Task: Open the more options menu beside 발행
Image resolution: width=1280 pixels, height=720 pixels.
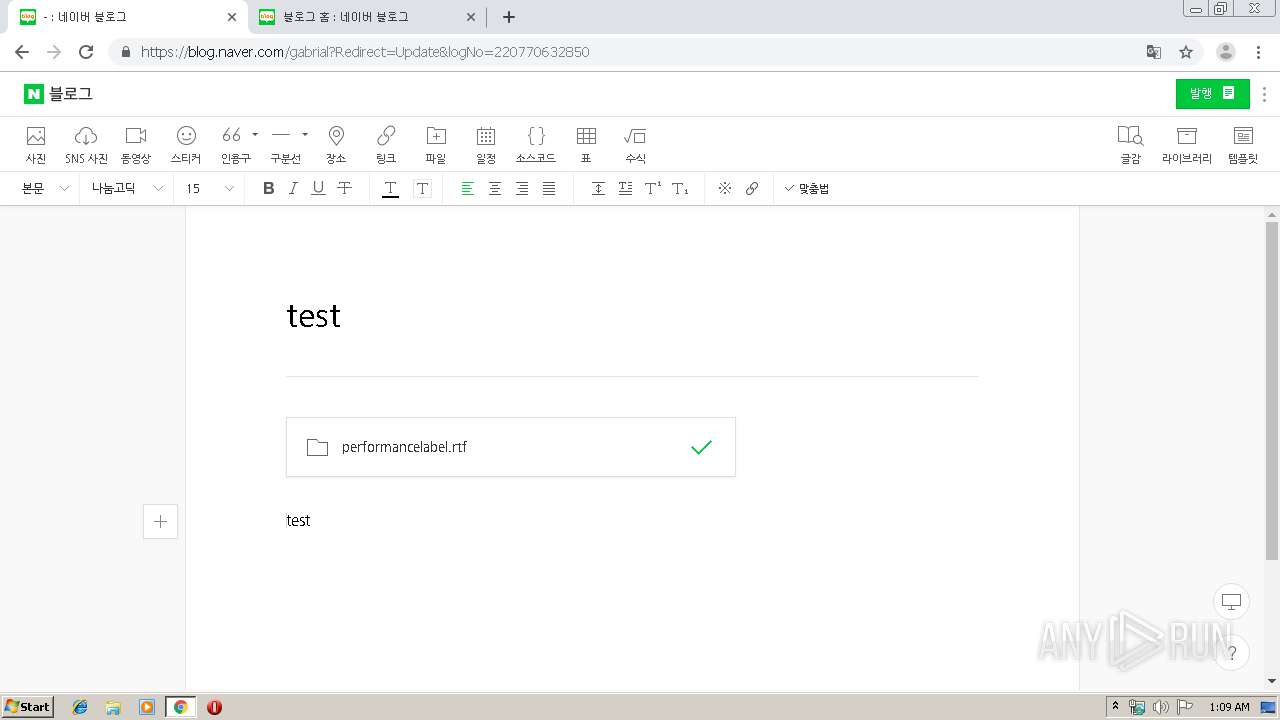Action: pos(1265,94)
